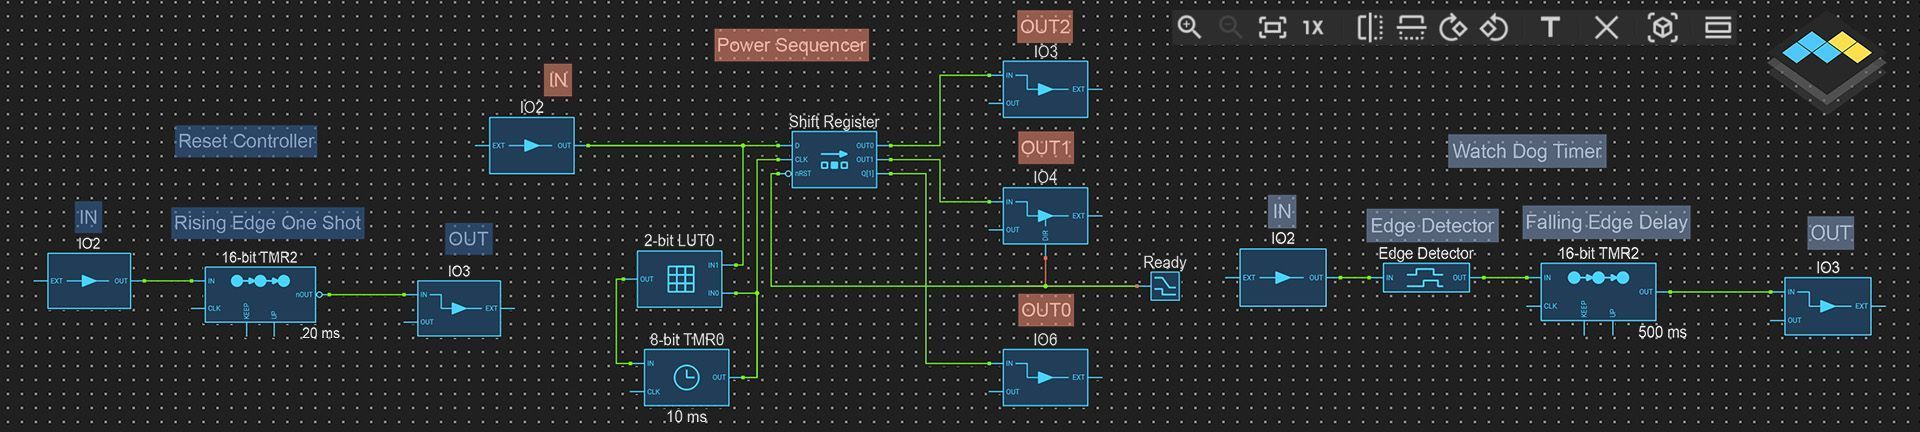1920x432 pixels.
Task: Select the 2-bit LUT0 block
Action: (680, 279)
